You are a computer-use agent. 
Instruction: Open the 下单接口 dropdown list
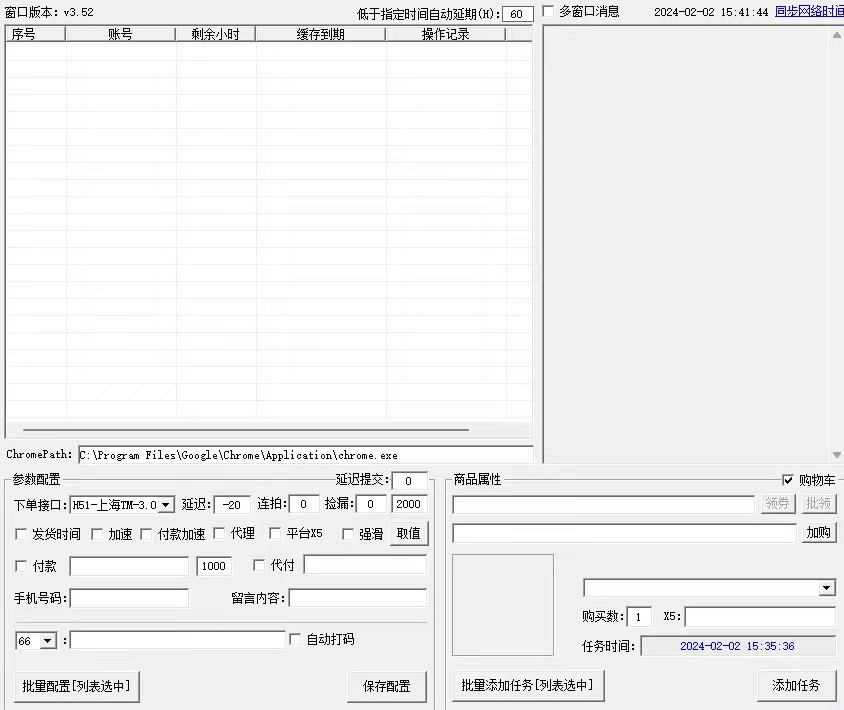tap(166, 505)
